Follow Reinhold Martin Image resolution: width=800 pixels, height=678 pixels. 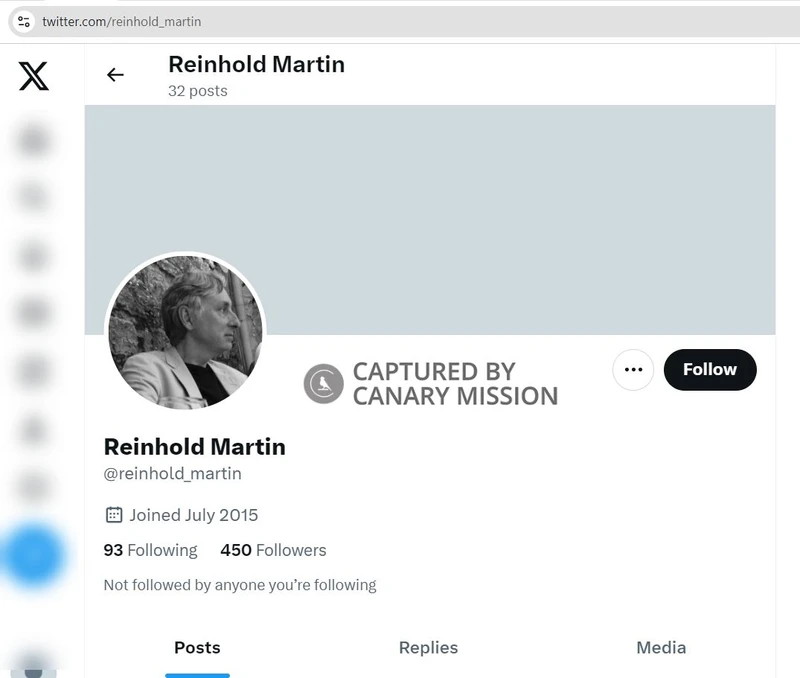click(710, 369)
